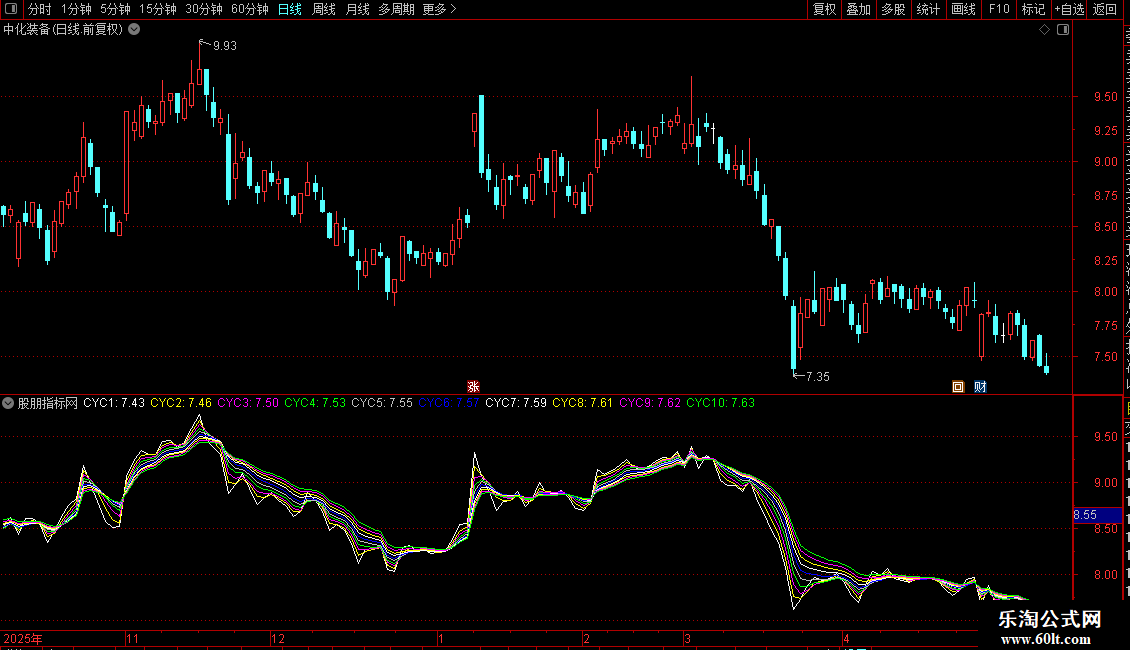Click the 9.93 high price label
Viewport: 1130px width, 650px height.
[x=225, y=46]
